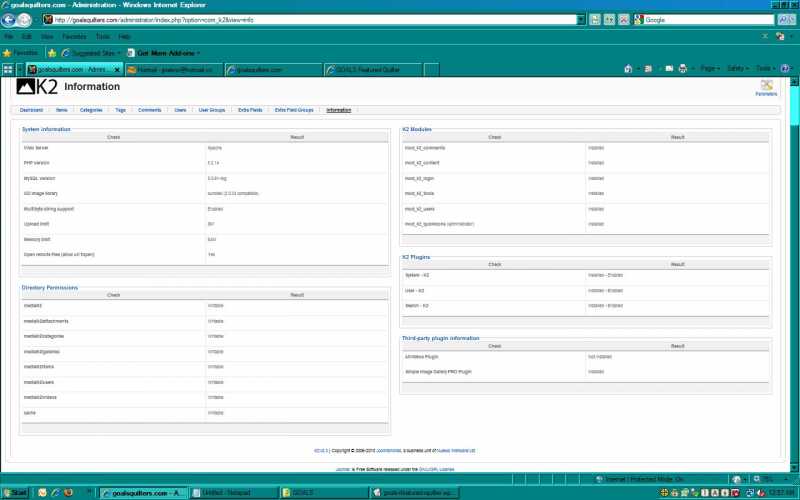Open the Favorites menu
This screenshot has width=800, height=500.
click(74, 37)
